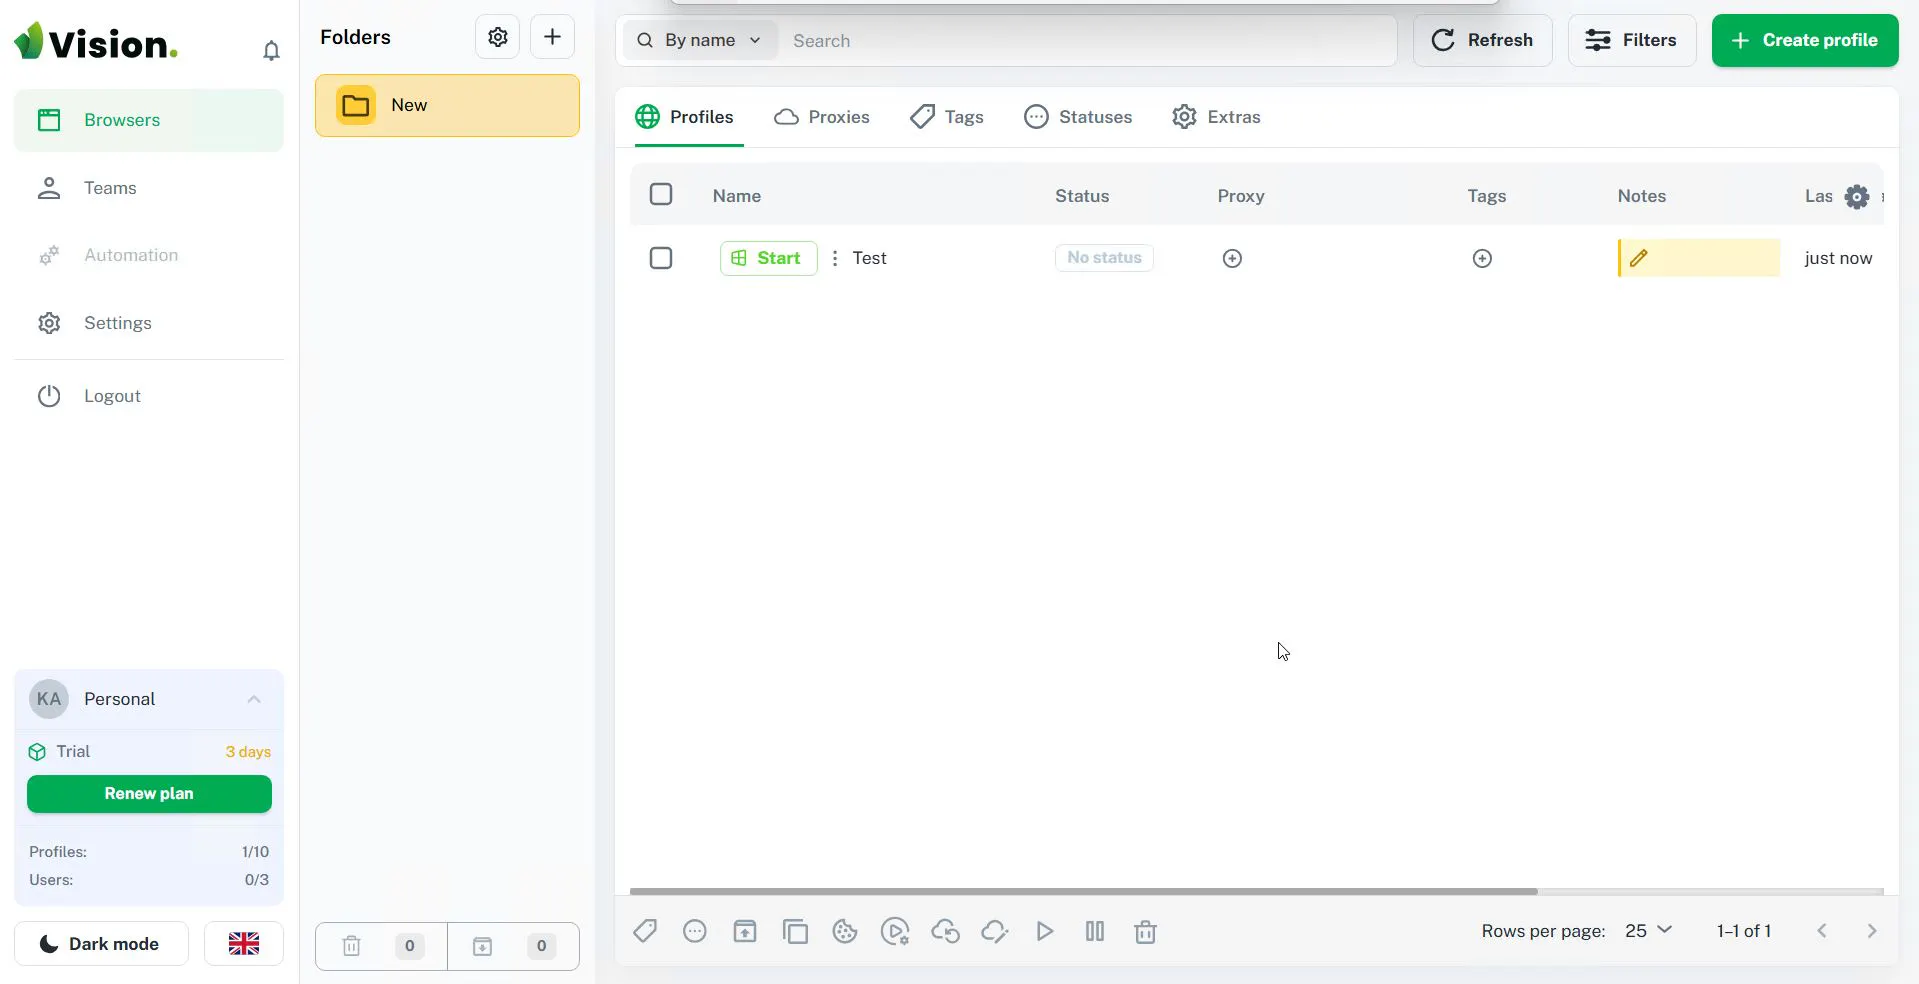Switch to the Extras tab
The image size is (1919, 984).
[x=1216, y=117]
